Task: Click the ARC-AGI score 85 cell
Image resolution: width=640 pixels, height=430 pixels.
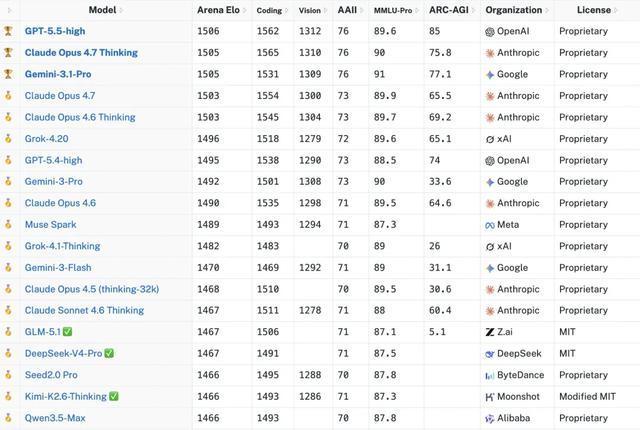Action: click(434, 31)
